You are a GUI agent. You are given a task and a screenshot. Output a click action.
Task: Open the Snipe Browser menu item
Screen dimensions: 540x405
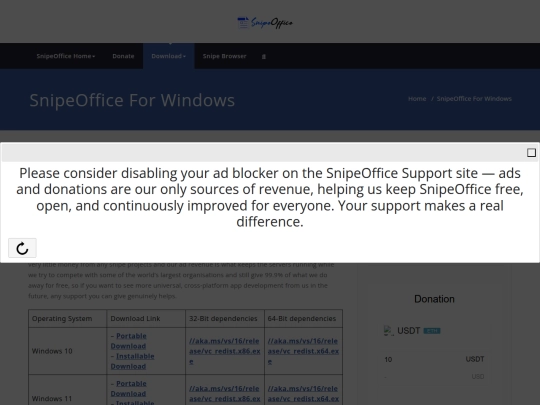pos(225,56)
